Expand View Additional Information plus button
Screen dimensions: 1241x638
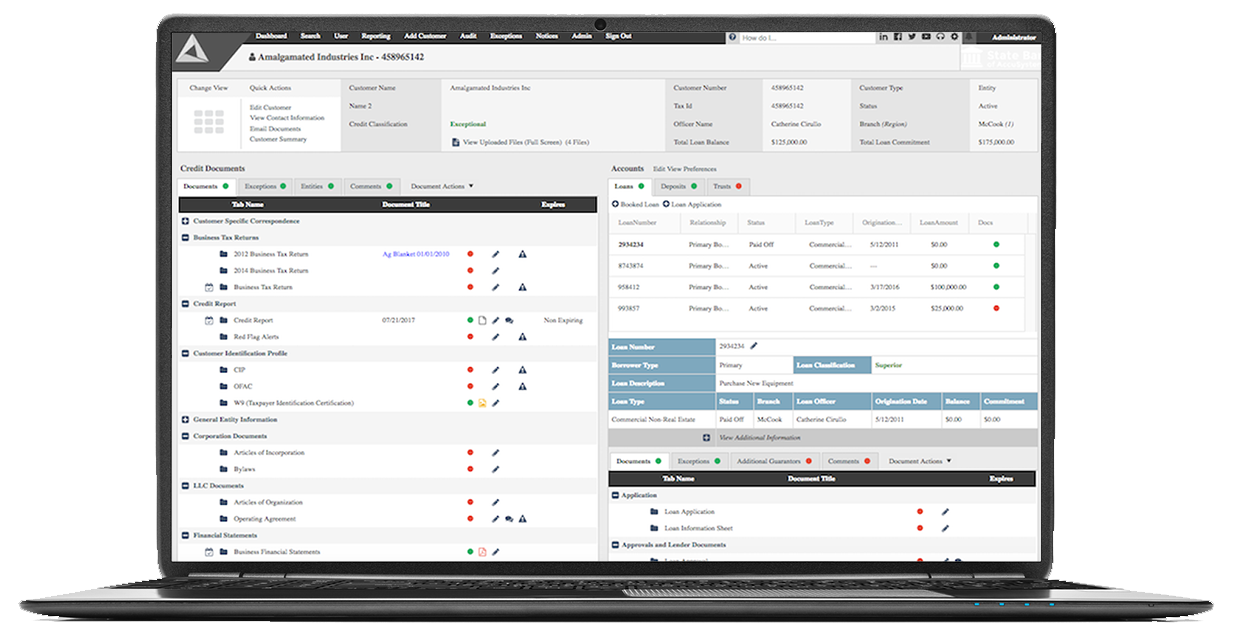pos(706,438)
